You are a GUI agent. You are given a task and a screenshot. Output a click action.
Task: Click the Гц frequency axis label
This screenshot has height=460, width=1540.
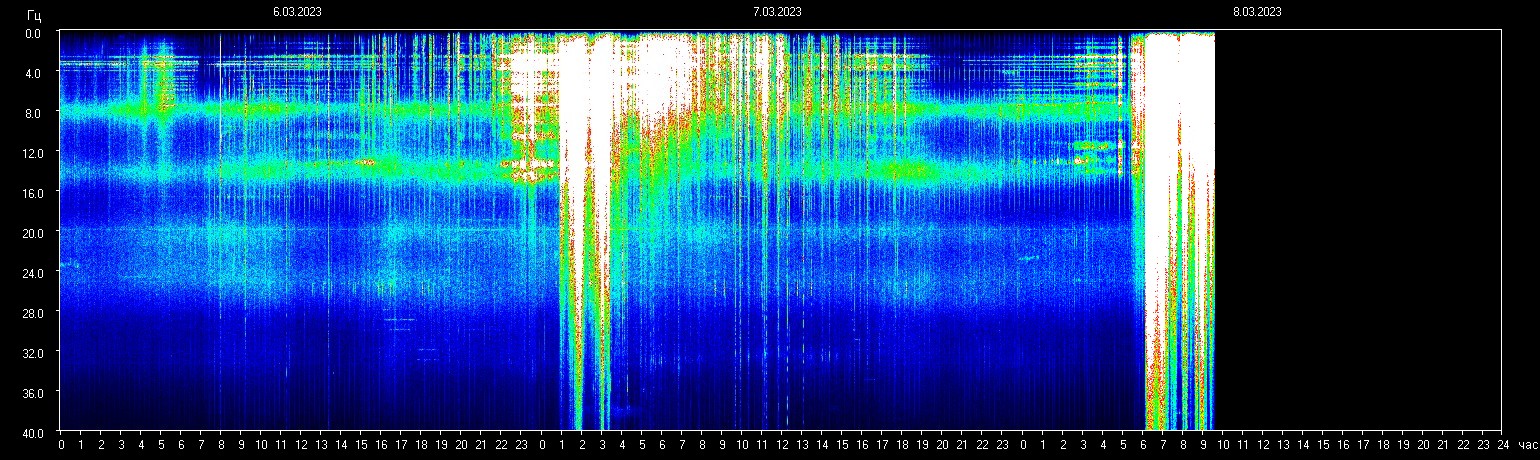click(x=34, y=15)
